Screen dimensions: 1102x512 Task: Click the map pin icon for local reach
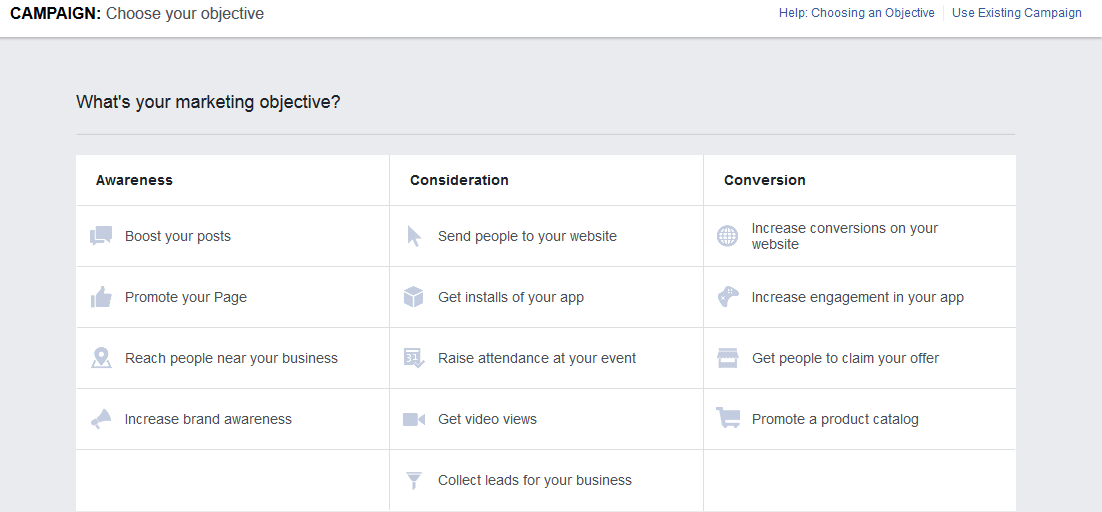(x=101, y=358)
